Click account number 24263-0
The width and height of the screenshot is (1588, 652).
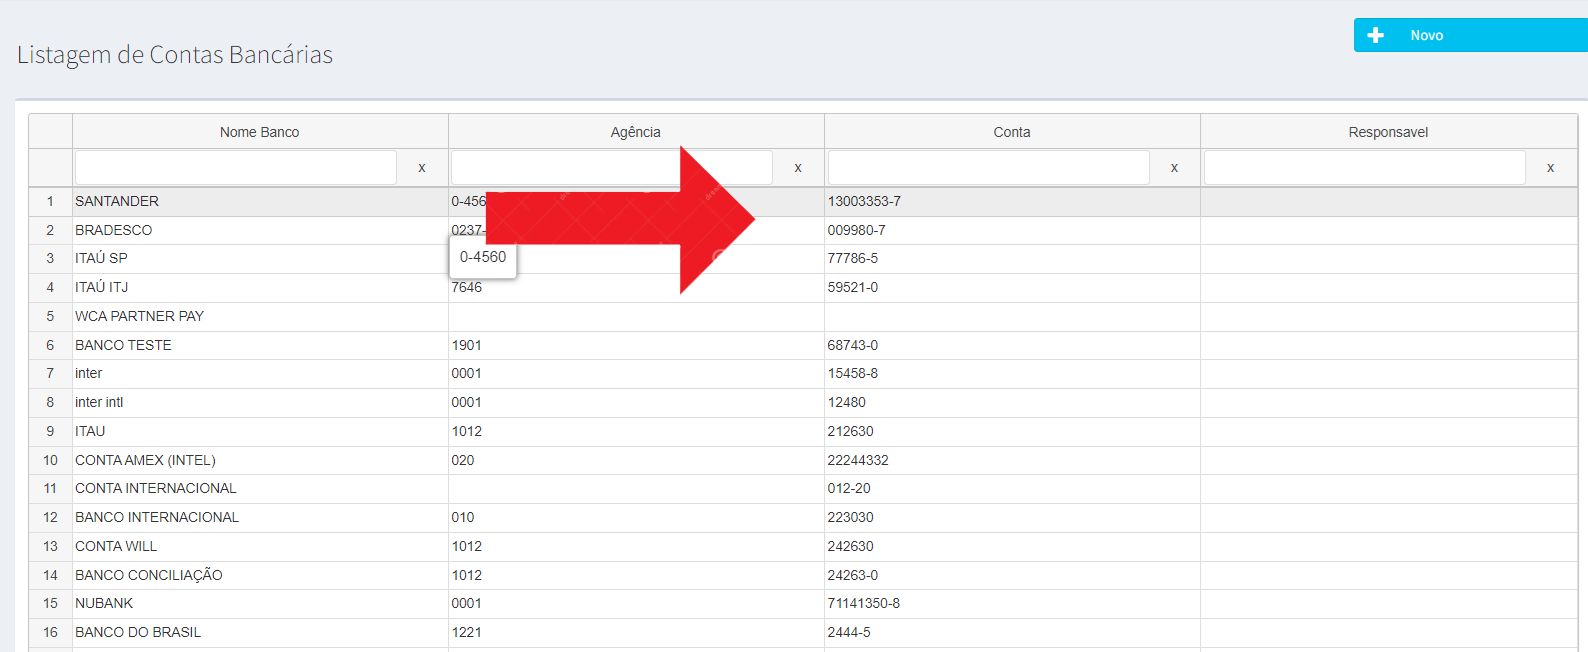853,575
